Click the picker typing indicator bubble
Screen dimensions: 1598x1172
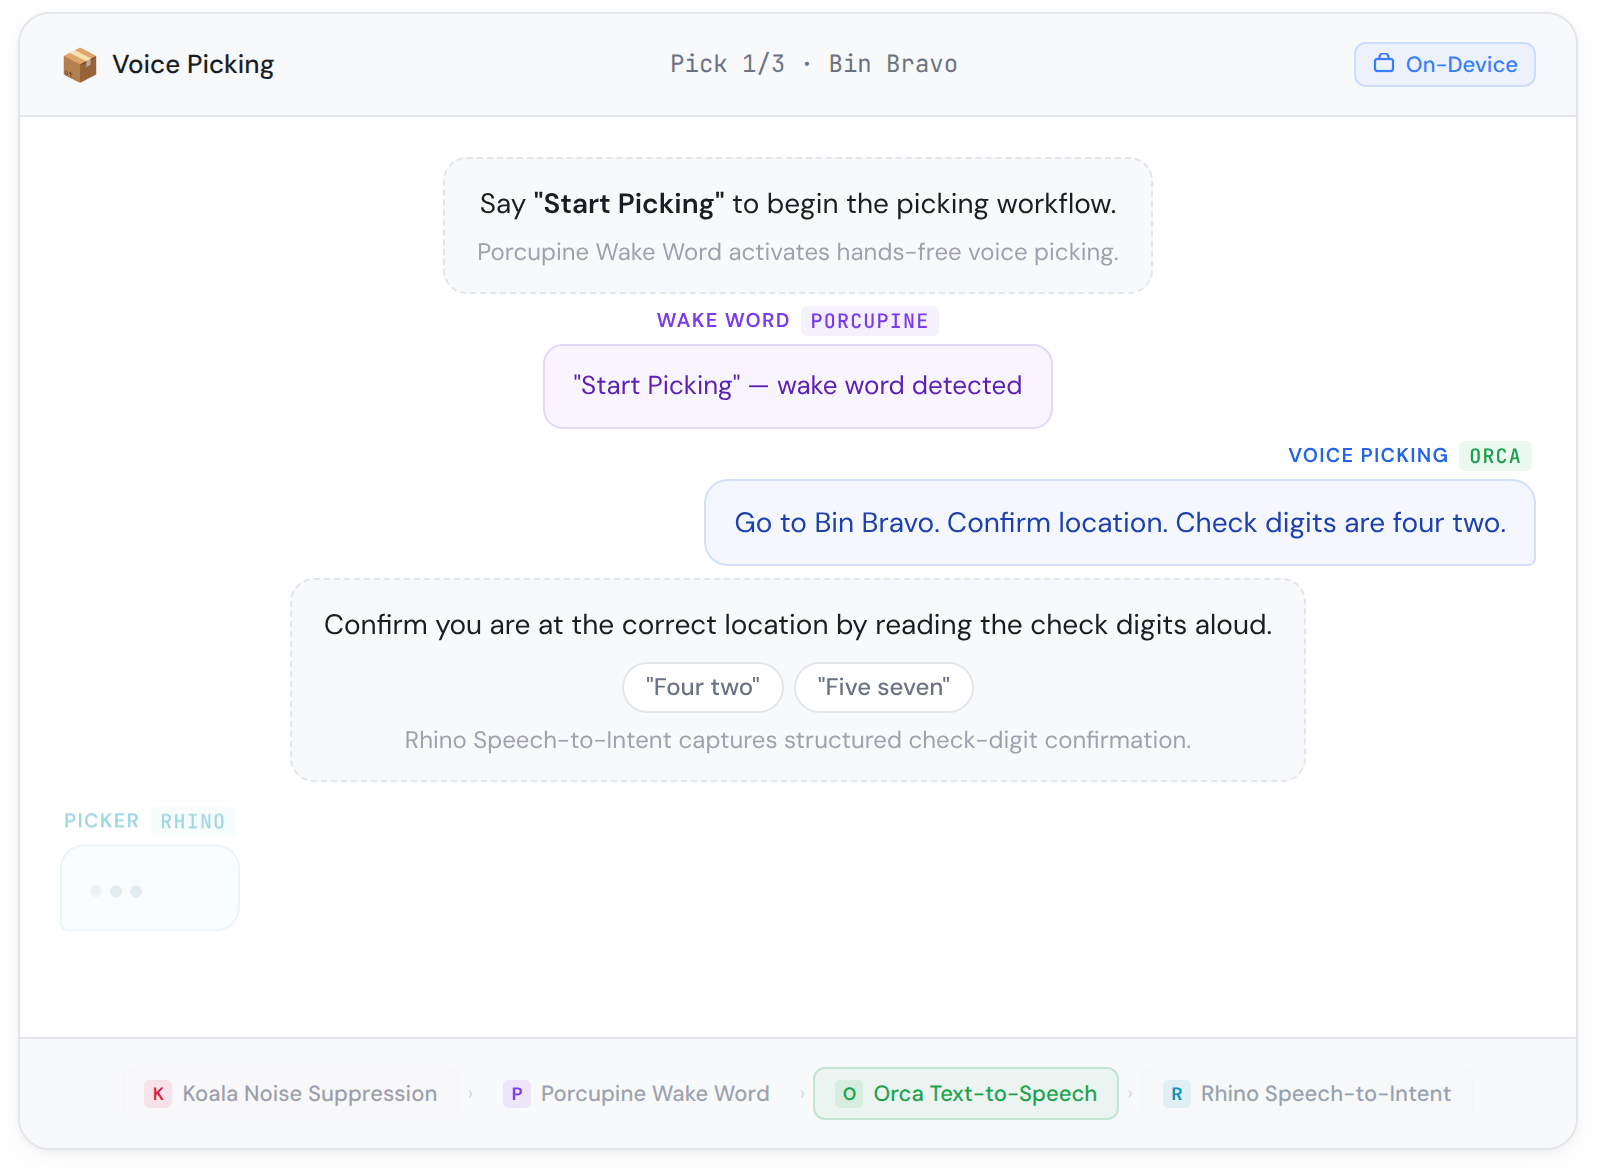pyautogui.click(x=150, y=888)
